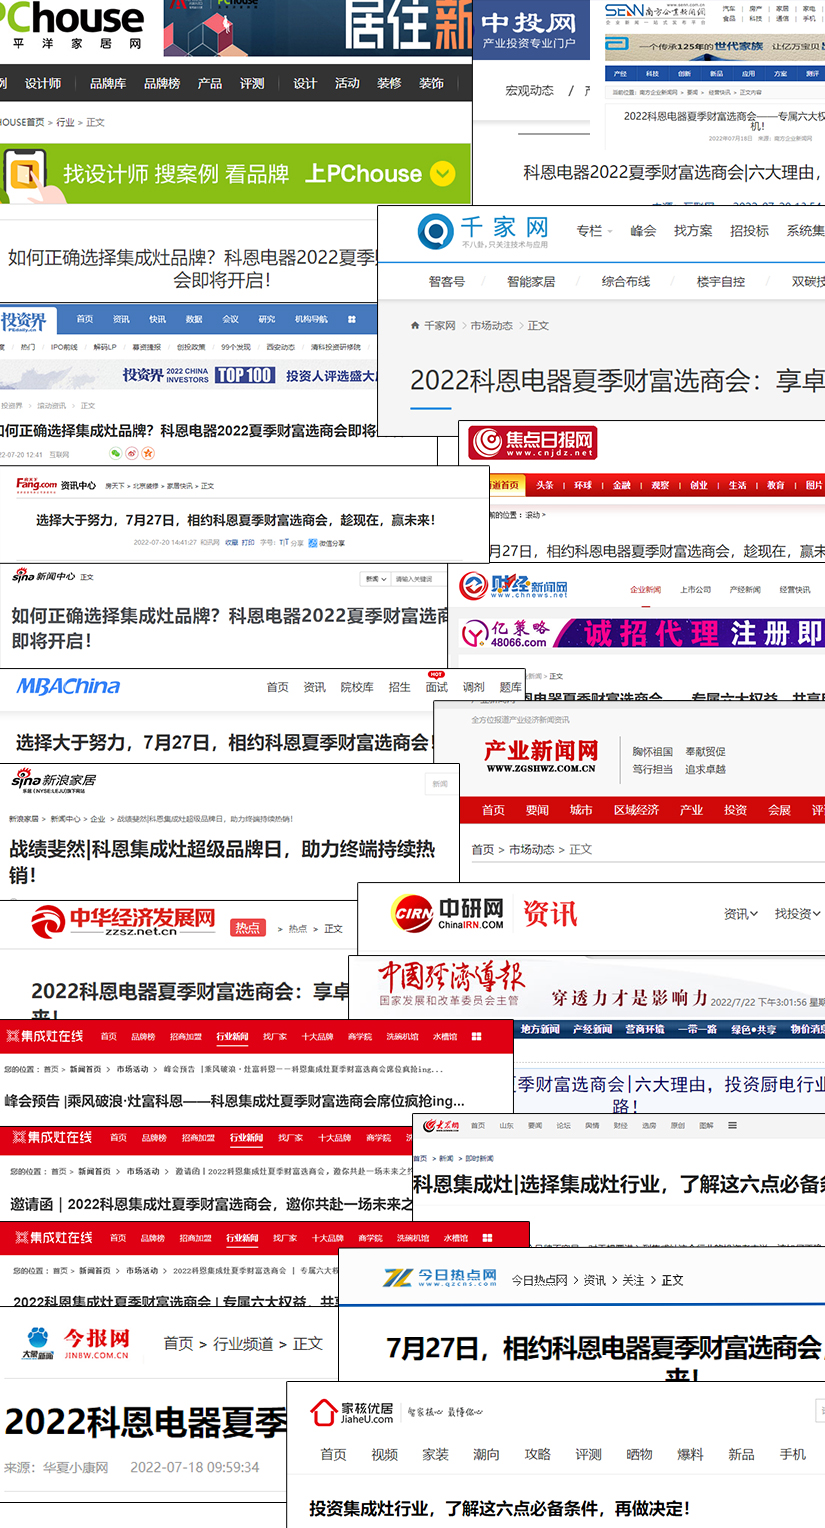
Task: Click the WeChat share icon under 投资界 article
Action: (115, 453)
